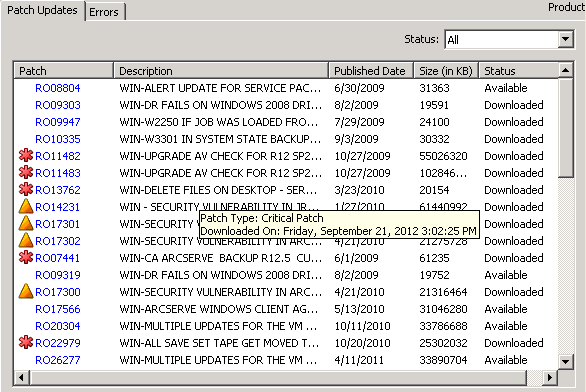Select description 'WIN-ALL SAVE SET TAPE GET MOVED T...'

pos(219,343)
